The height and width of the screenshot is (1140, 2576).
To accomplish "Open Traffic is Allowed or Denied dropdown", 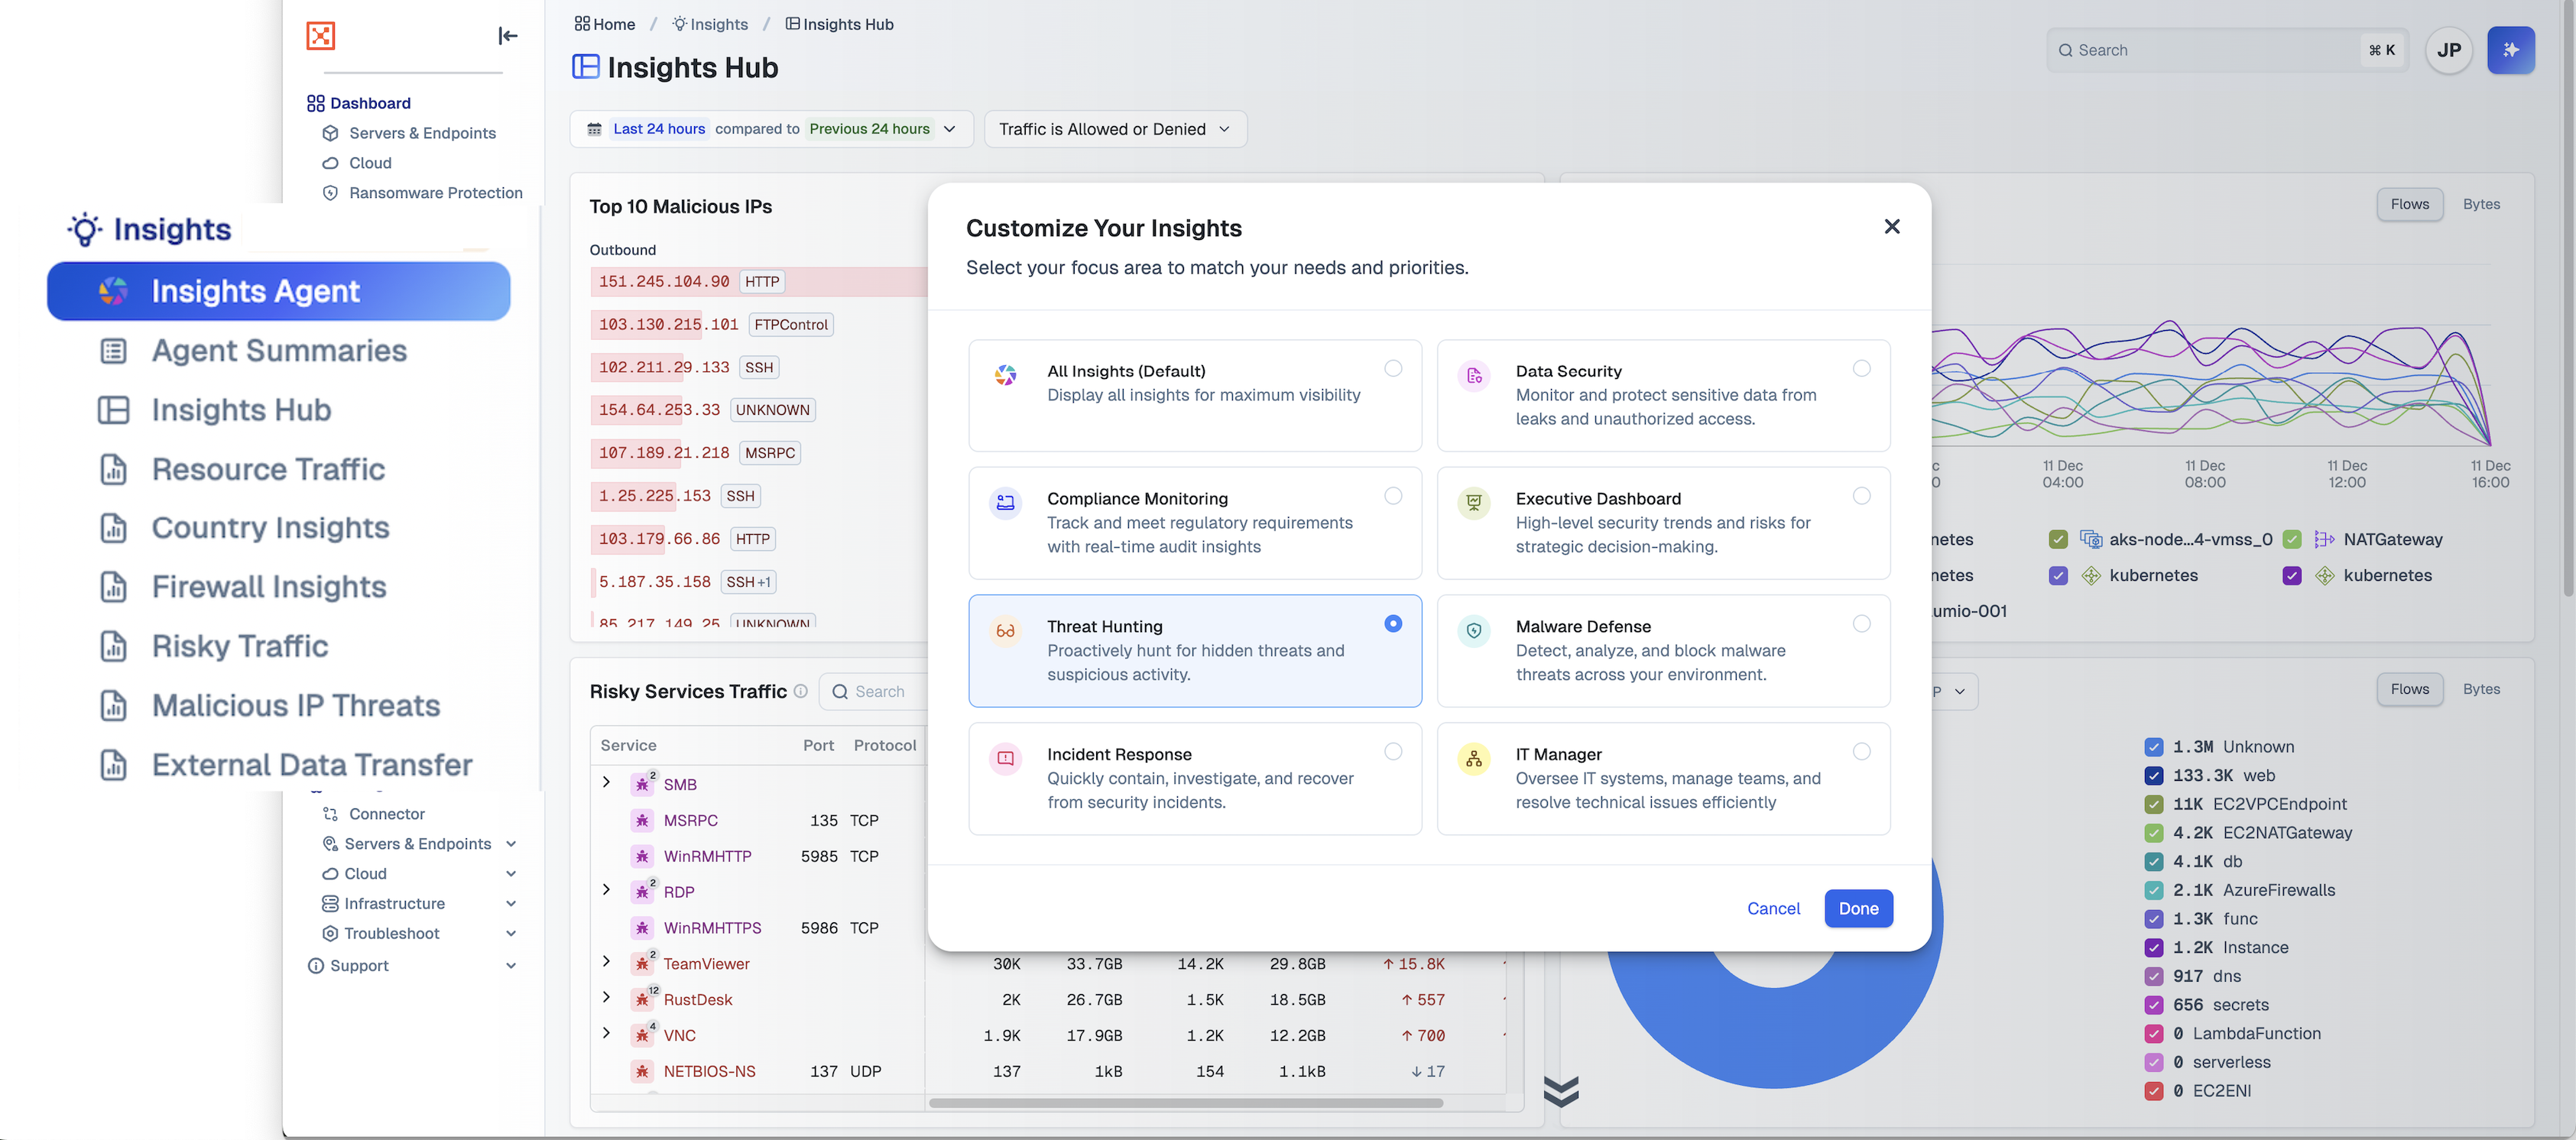I will pos(1115,129).
